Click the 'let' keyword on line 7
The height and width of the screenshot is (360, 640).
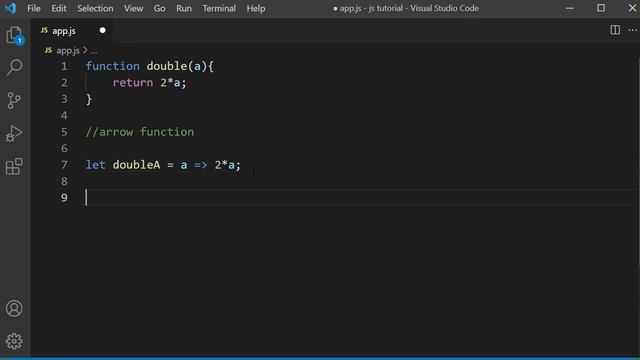(x=96, y=165)
